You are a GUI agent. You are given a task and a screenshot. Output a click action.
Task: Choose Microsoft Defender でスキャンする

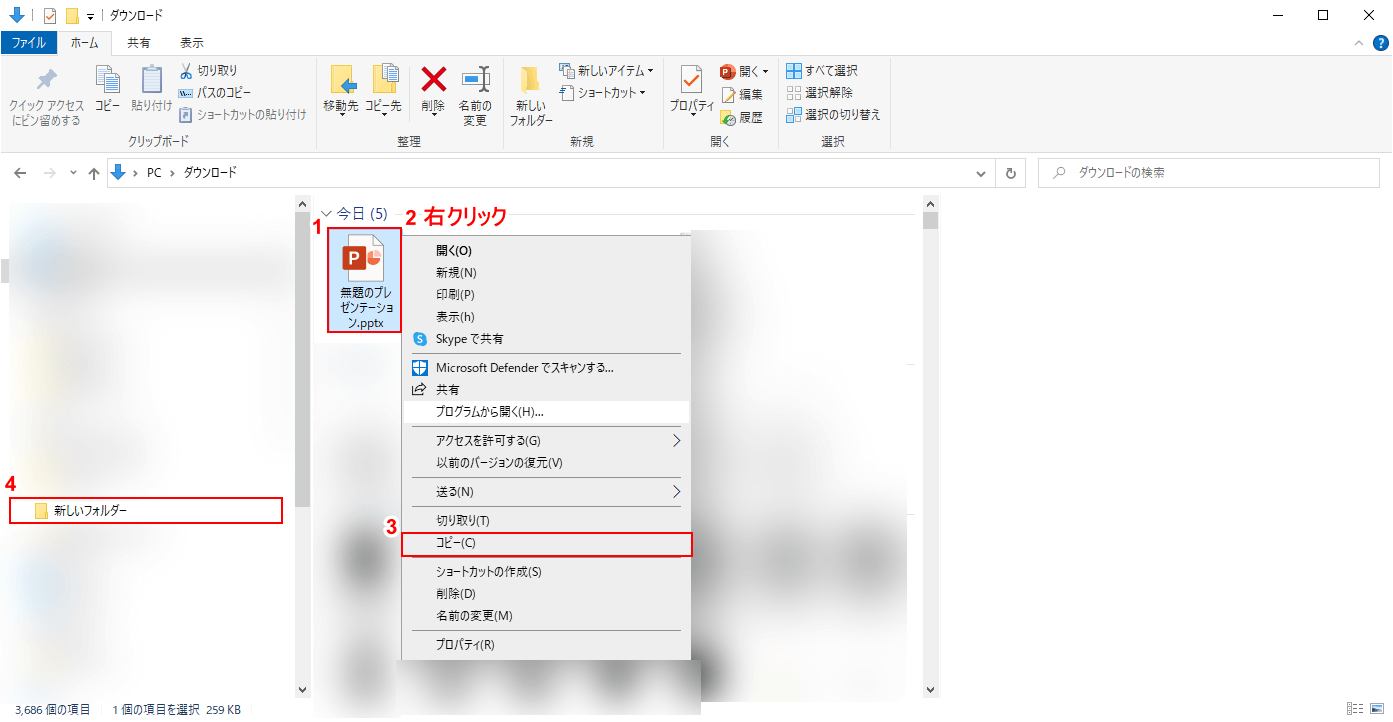pyautogui.click(x=546, y=367)
